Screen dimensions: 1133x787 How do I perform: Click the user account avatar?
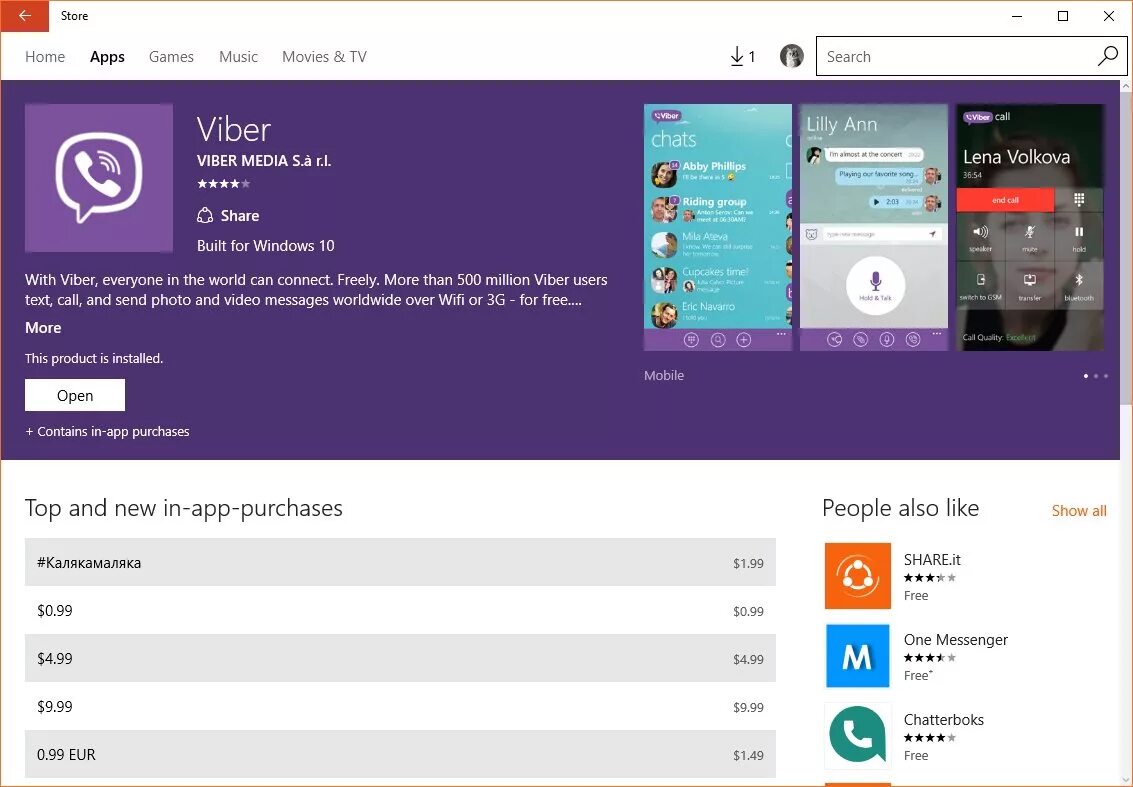coord(791,56)
